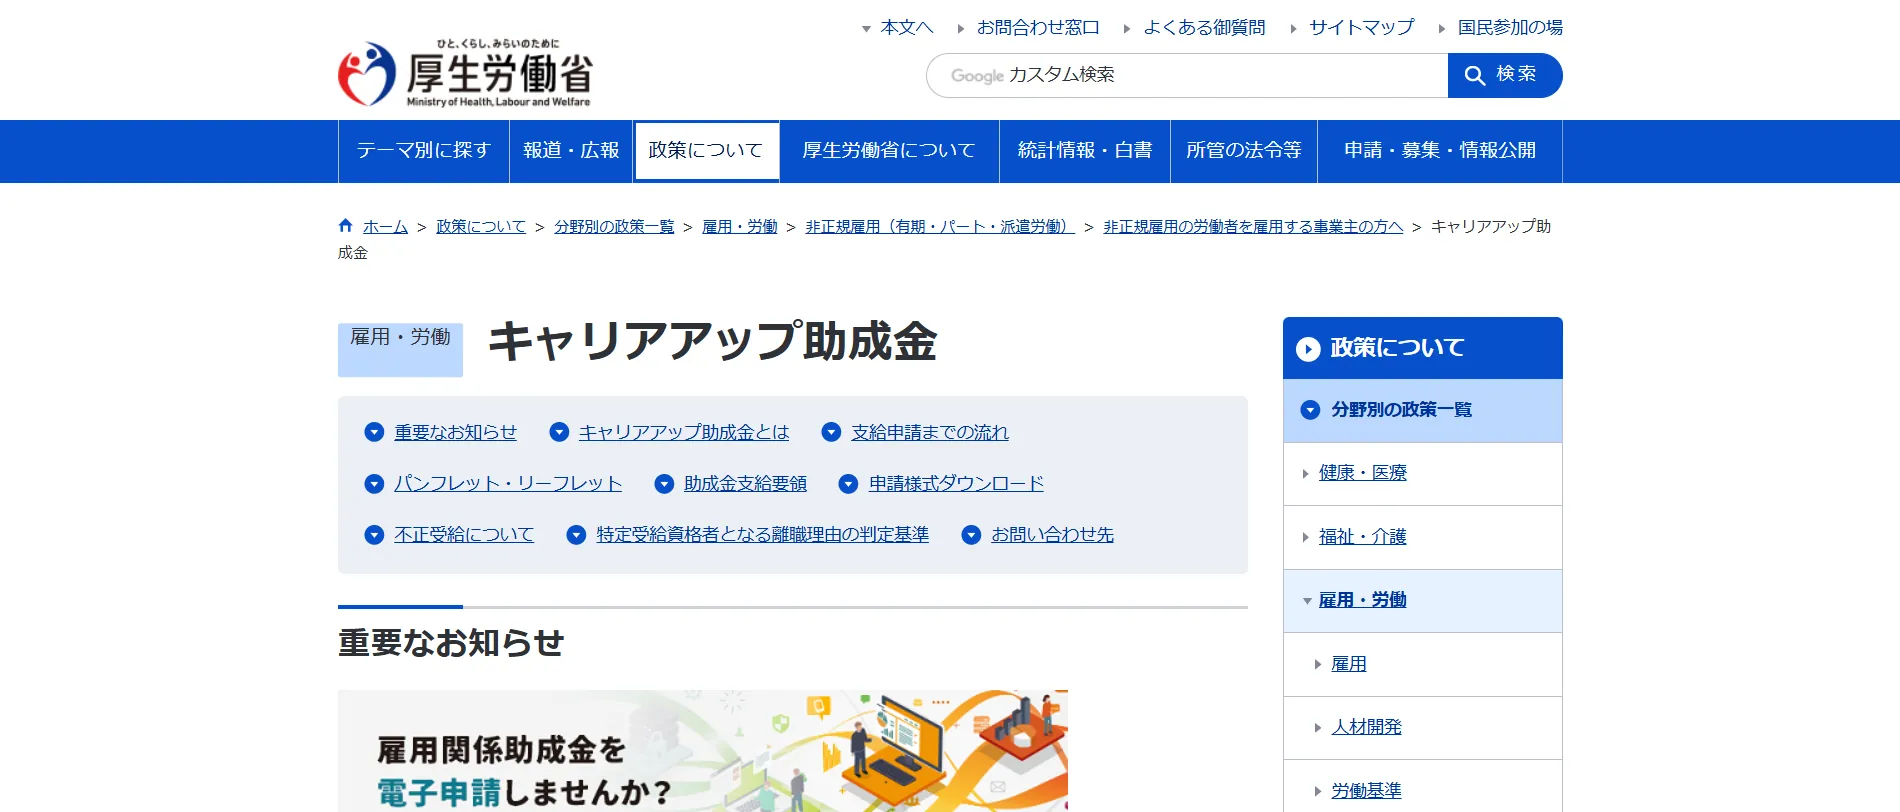1900x812 pixels.
Task: Open the 報道・広報 navigation tab
Action: (x=571, y=151)
